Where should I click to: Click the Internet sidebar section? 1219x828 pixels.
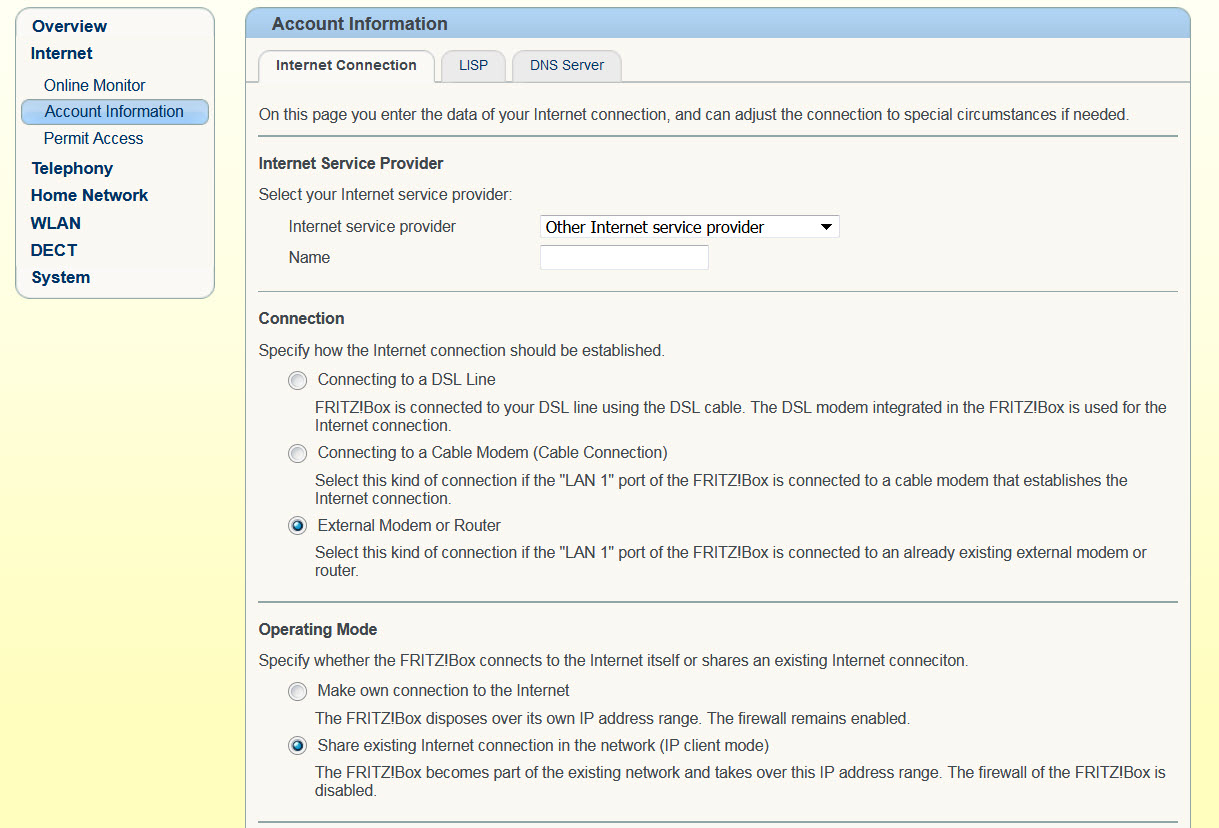(61, 54)
